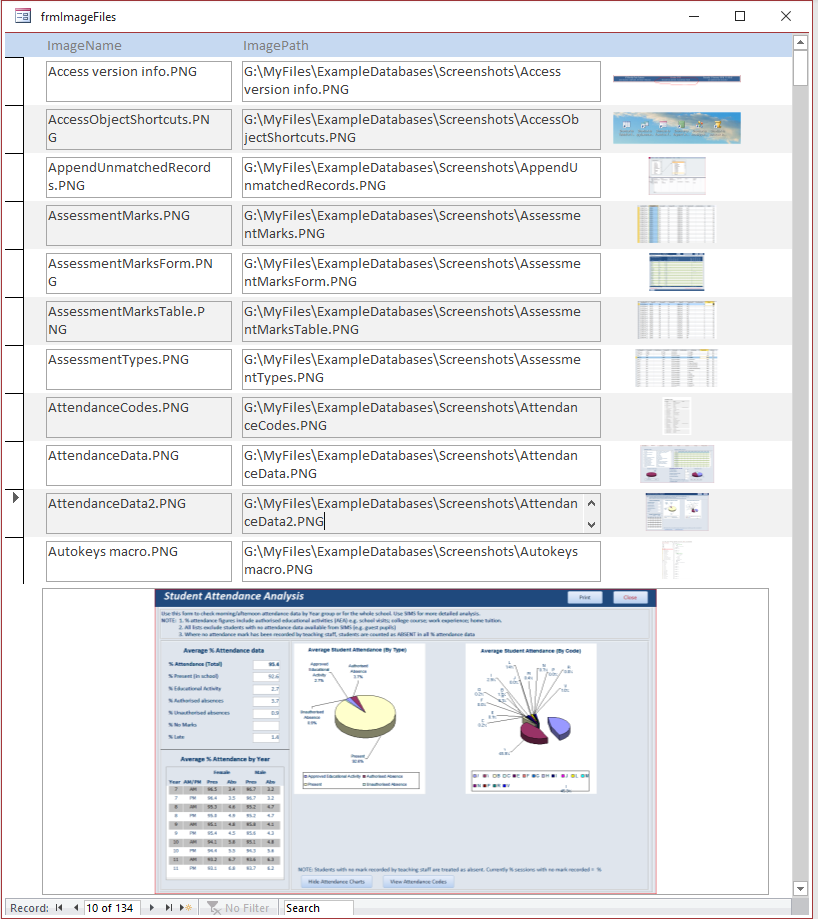Image resolution: width=818 pixels, height=919 pixels.
Task: Click path field for Autokeys macro.PNG
Action: point(421,562)
